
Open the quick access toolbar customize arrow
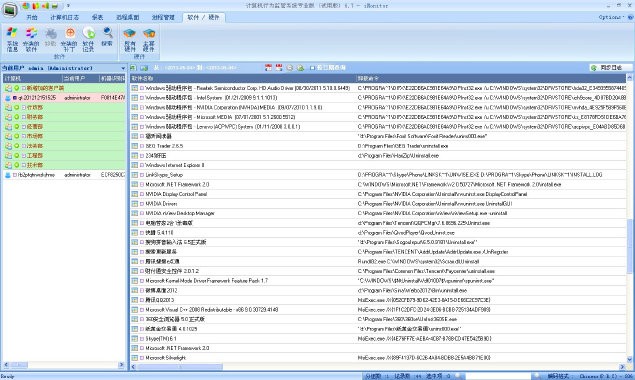click(68, 6)
